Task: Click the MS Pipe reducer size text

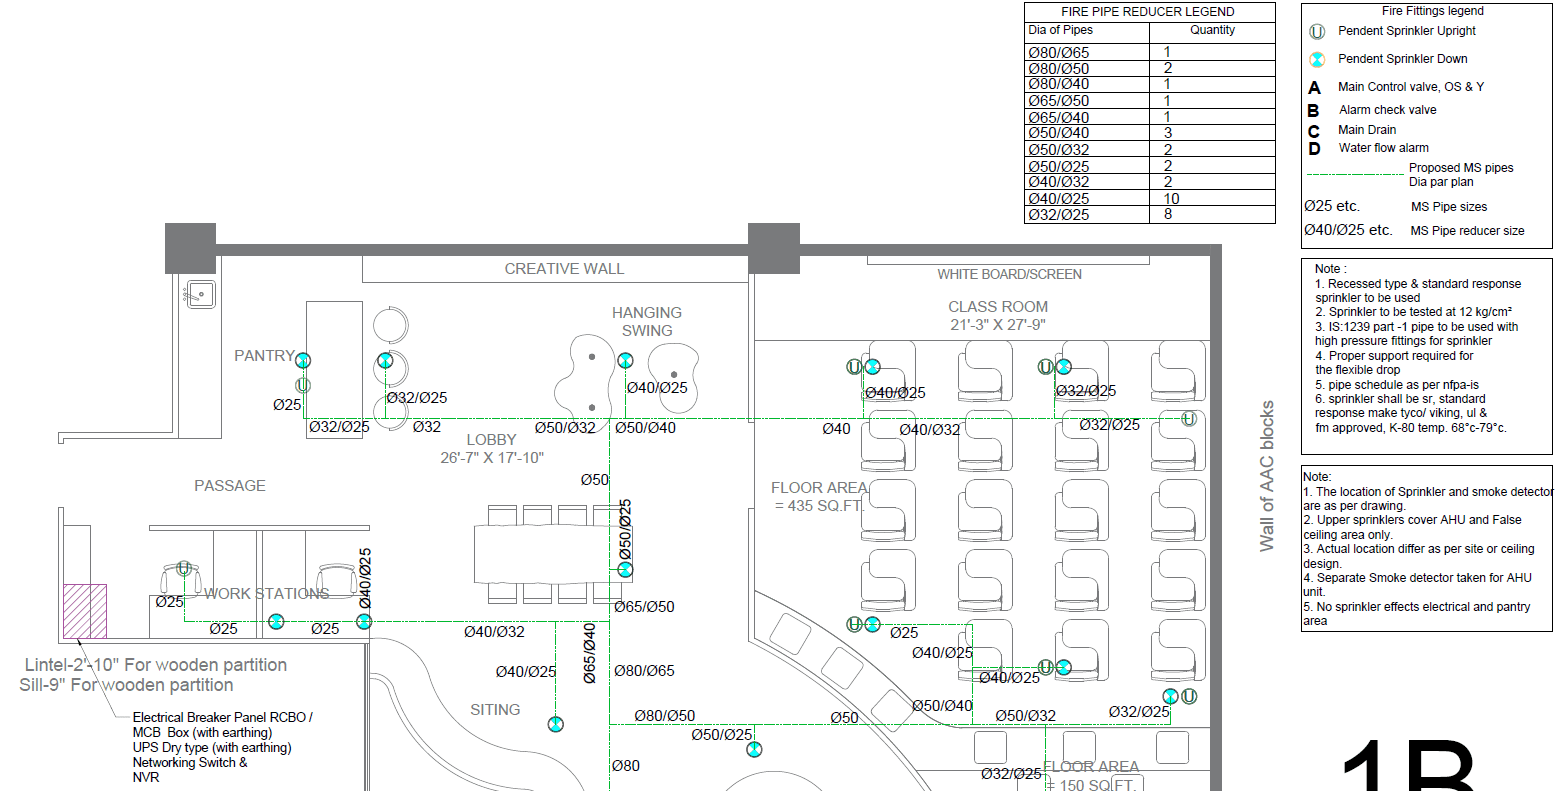Action: pyautogui.click(x=1468, y=231)
